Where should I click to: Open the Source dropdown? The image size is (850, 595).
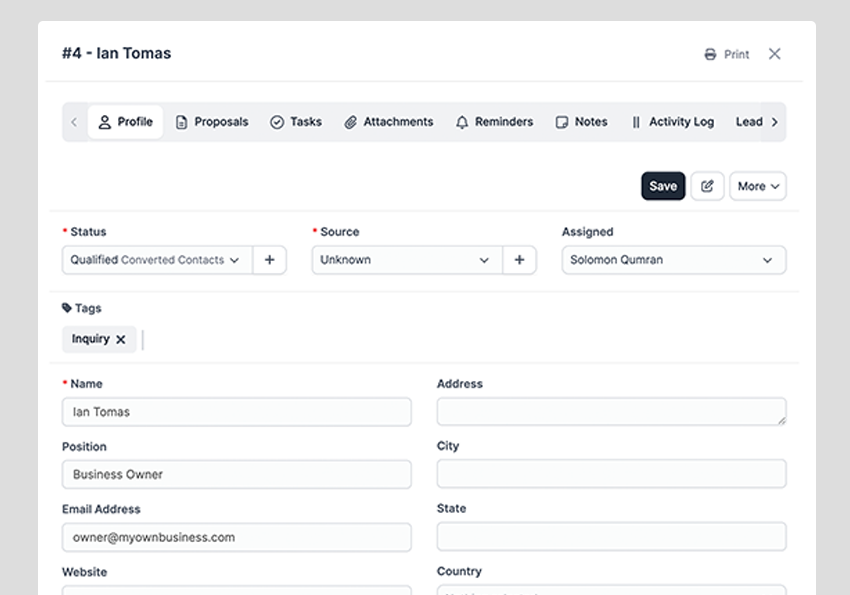(405, 260)
